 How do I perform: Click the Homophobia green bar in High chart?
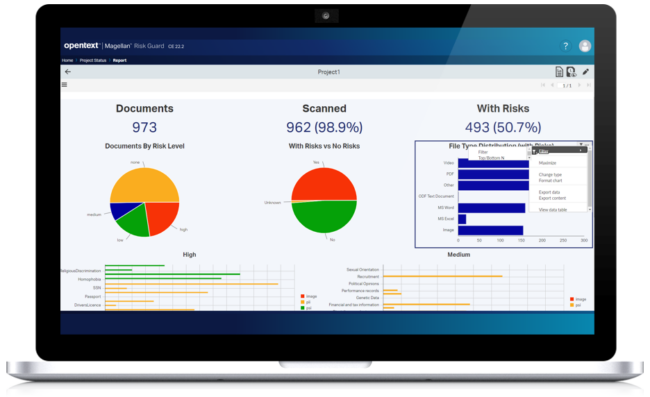pyautogui.click(x=163, y=278)
